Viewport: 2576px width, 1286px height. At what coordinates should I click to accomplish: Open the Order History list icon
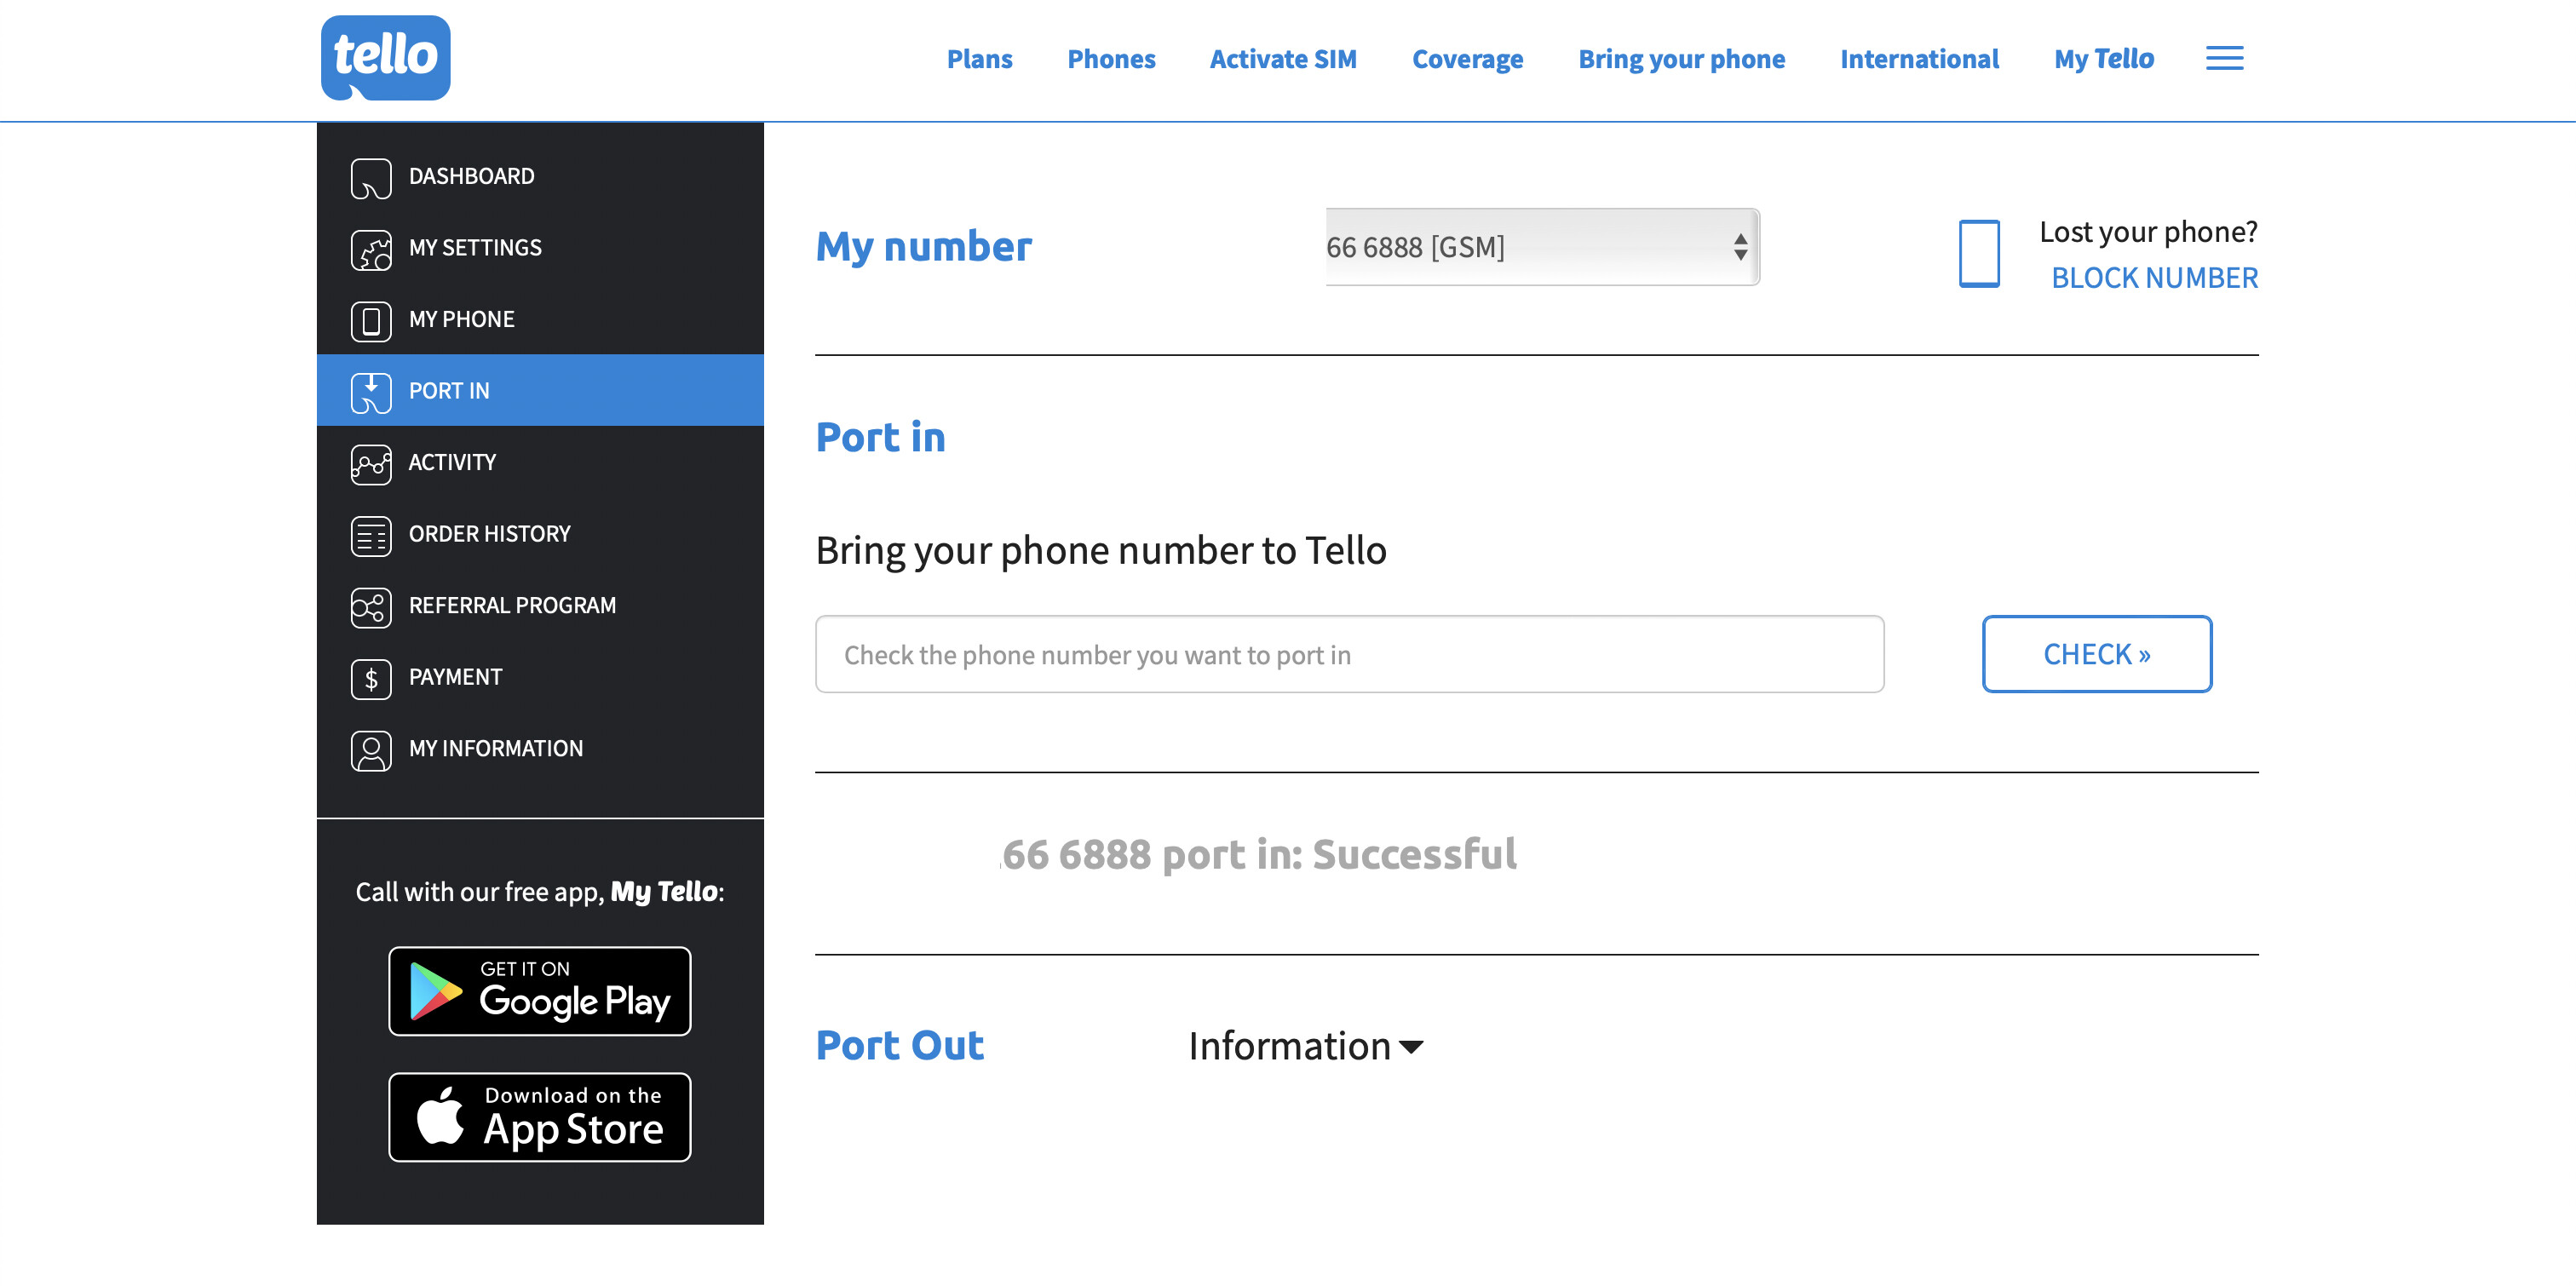[371, 535]
